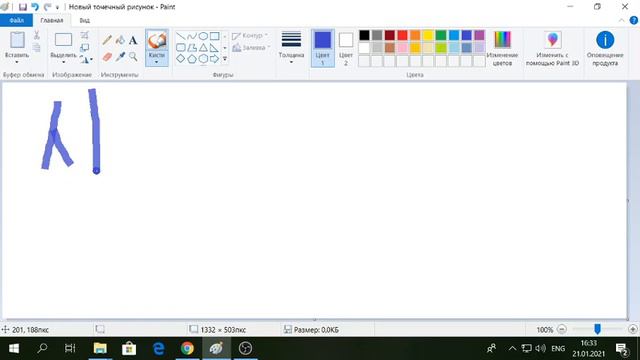Open the File (Файл) menu

click(16, 20)
